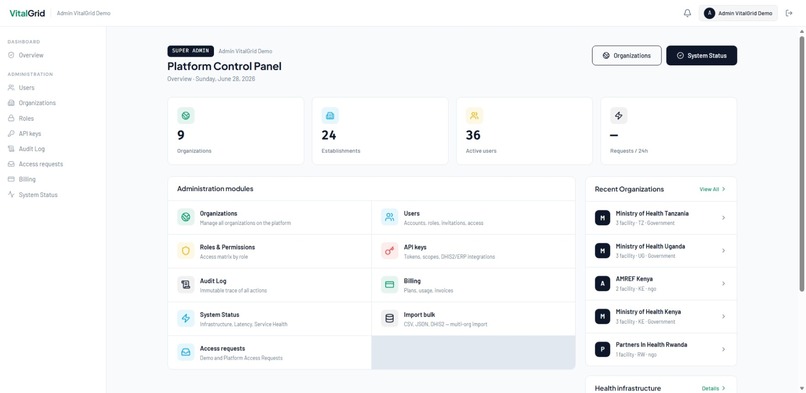Click the Audit Log sidebar icon
The height and width of the screenshot is (393, 806).
pyautogui.click(x=11, y=149)
